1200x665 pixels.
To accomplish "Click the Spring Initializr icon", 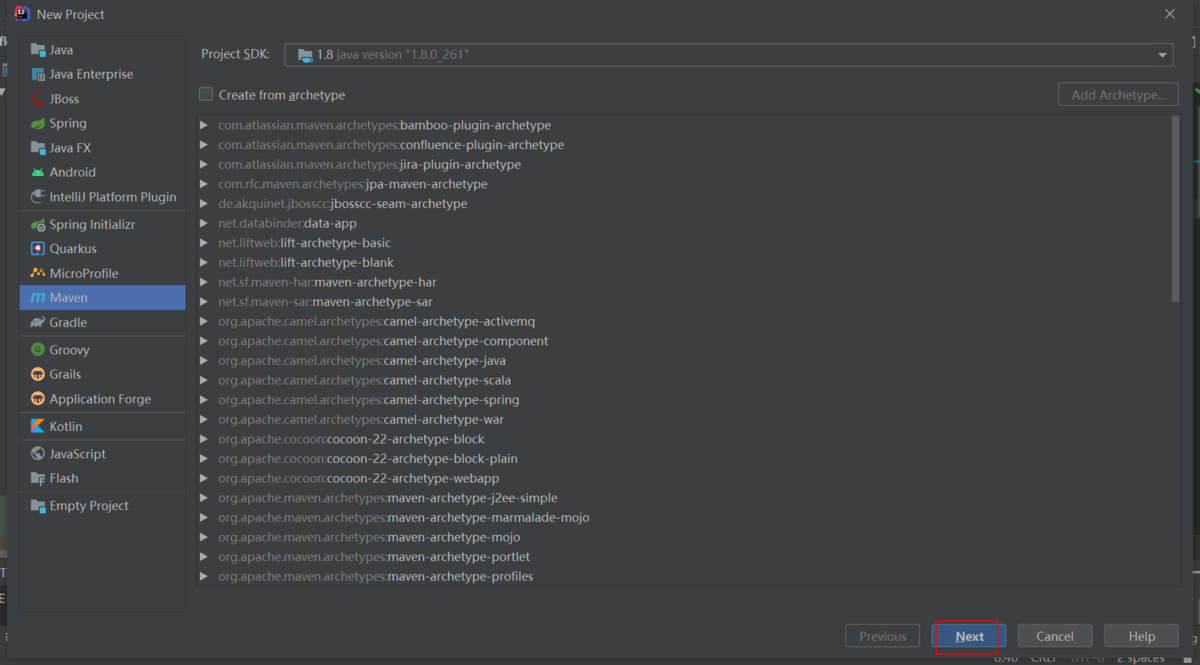I will tap(38, 225).
